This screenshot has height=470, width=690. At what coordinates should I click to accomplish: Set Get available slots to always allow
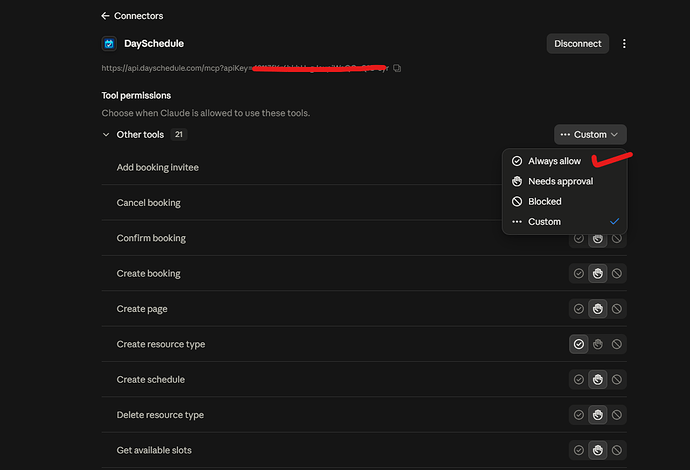click(579, 450)
